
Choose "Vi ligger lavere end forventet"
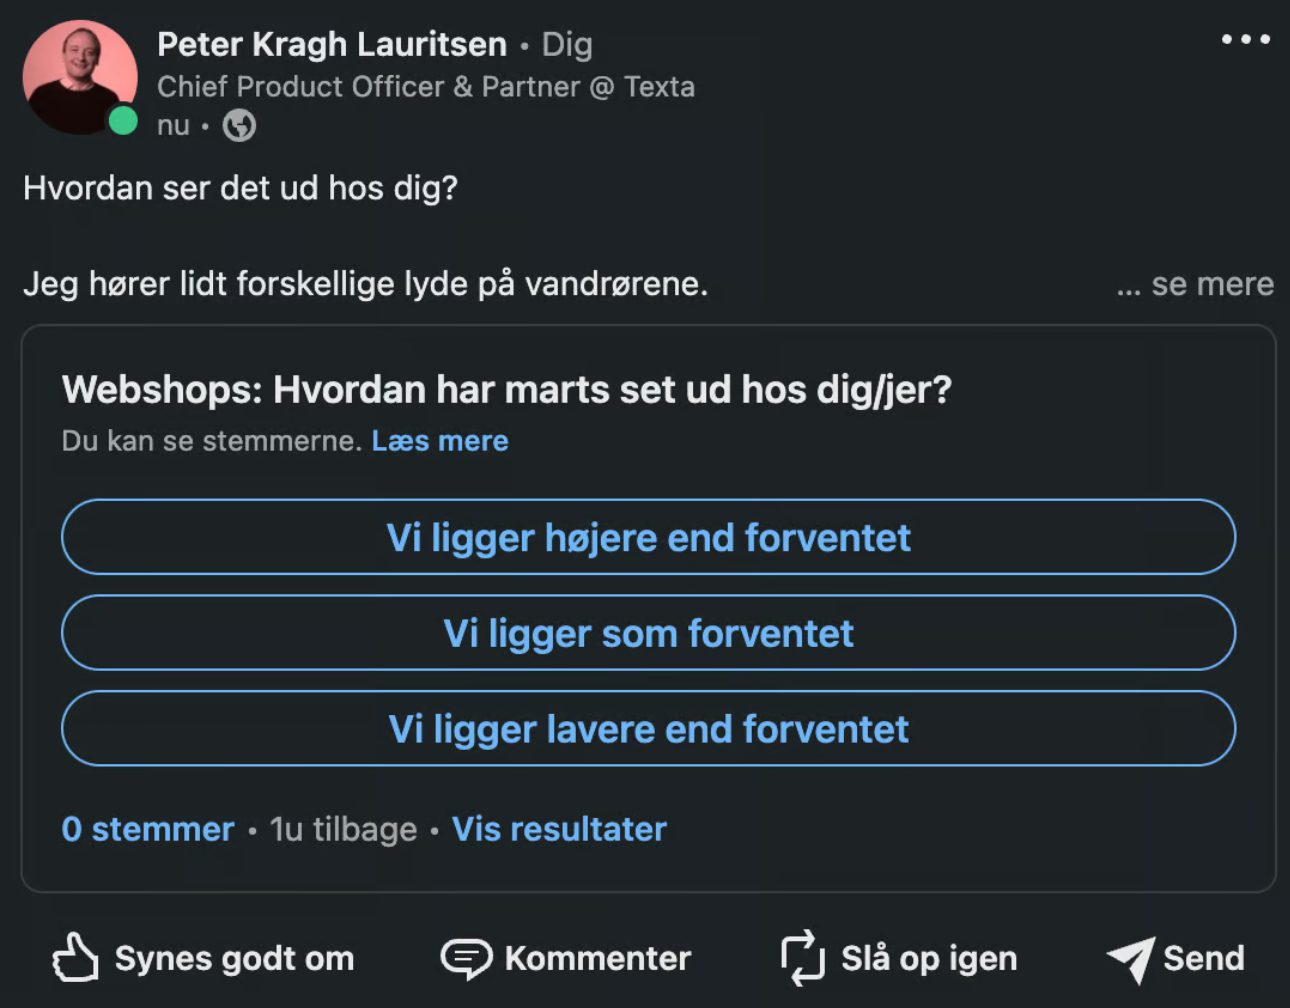coord(648,729)
